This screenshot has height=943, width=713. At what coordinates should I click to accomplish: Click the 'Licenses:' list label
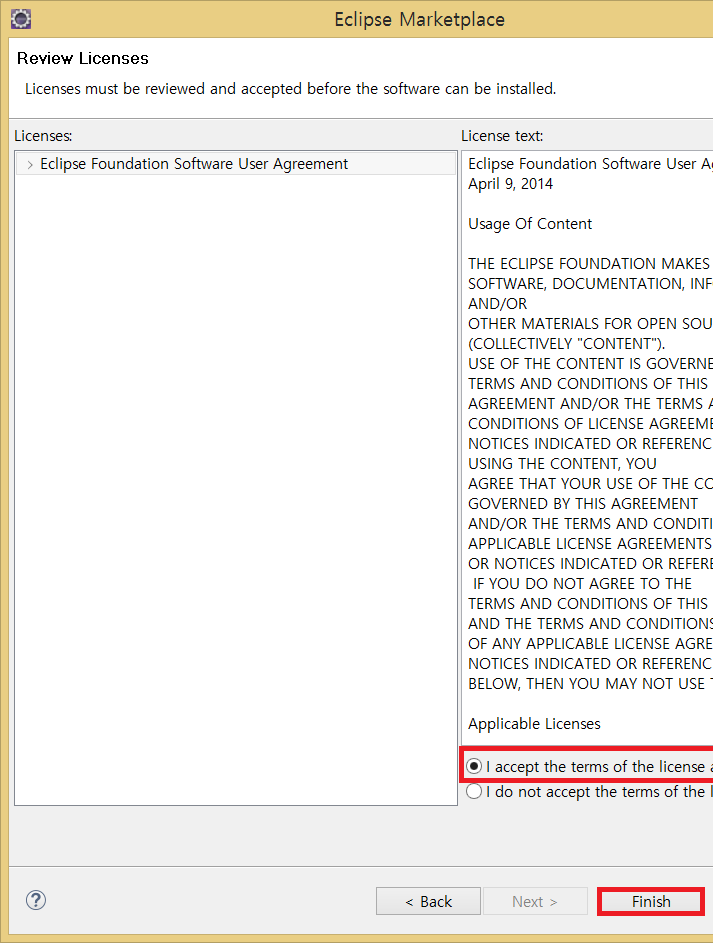click(43, 136)
